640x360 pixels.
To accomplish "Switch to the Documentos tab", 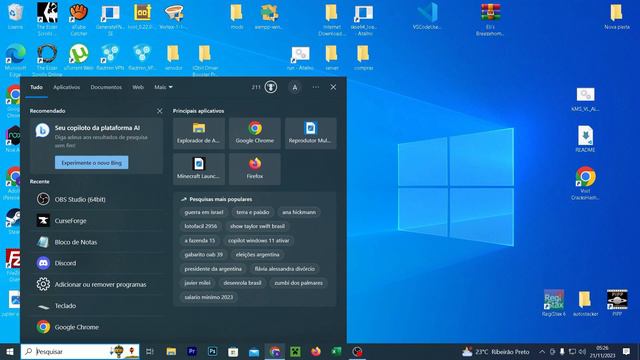I will (x=106, y=87).
